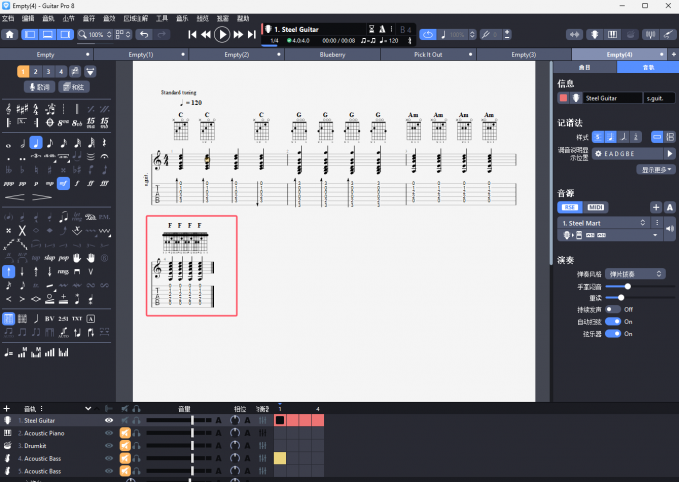679x482 pixels.
Task: Toggle the loop playback icon
Action: tap(427, 34)
